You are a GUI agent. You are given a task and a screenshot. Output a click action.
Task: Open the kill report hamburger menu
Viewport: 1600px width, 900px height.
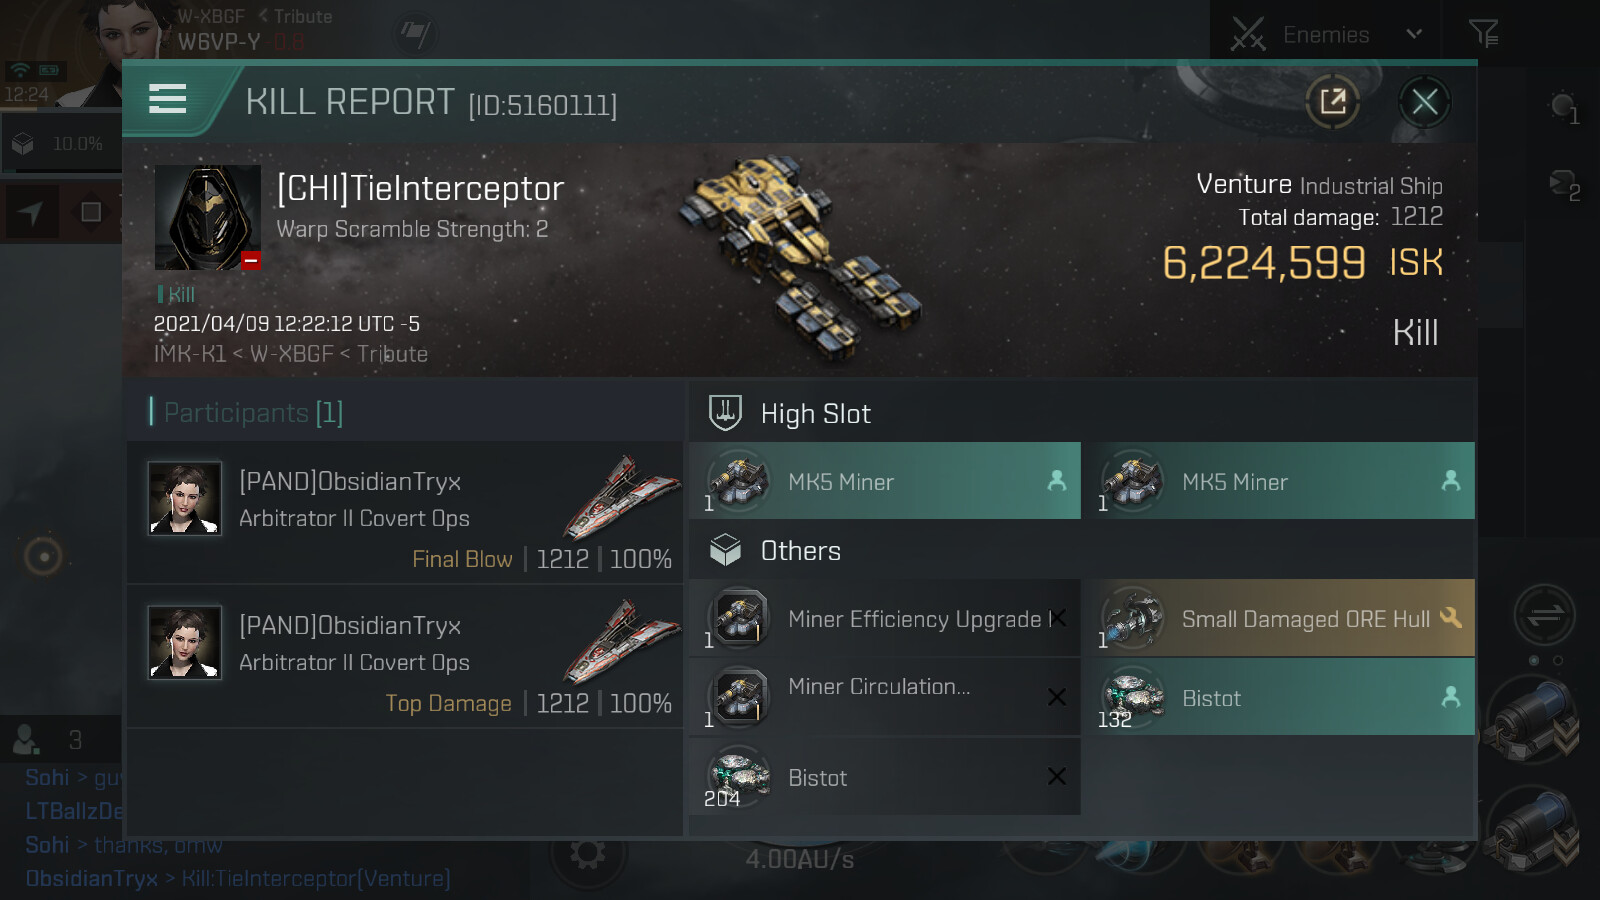pos(167,99)
